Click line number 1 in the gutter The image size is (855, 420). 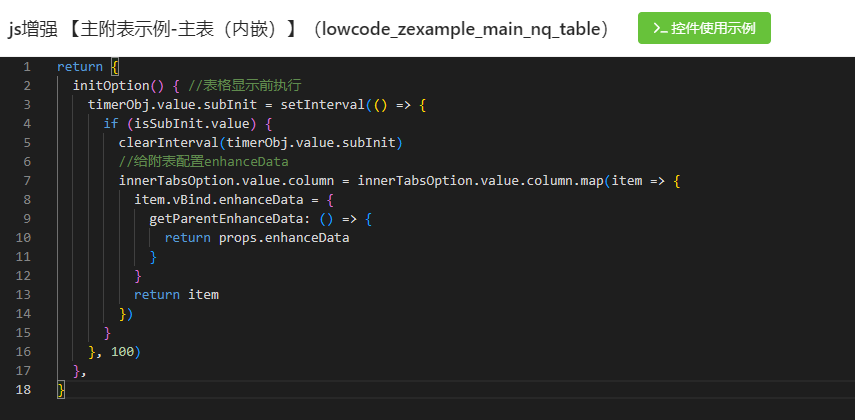[x=27, y=66]
